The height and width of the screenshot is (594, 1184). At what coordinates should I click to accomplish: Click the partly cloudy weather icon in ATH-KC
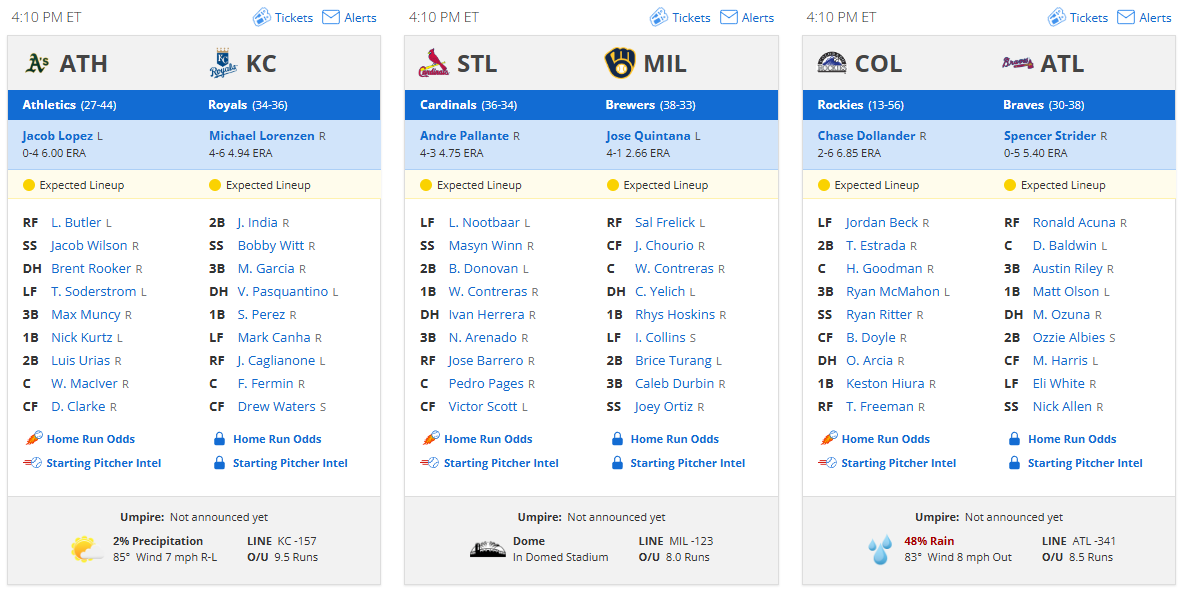[x=87, y=549]
